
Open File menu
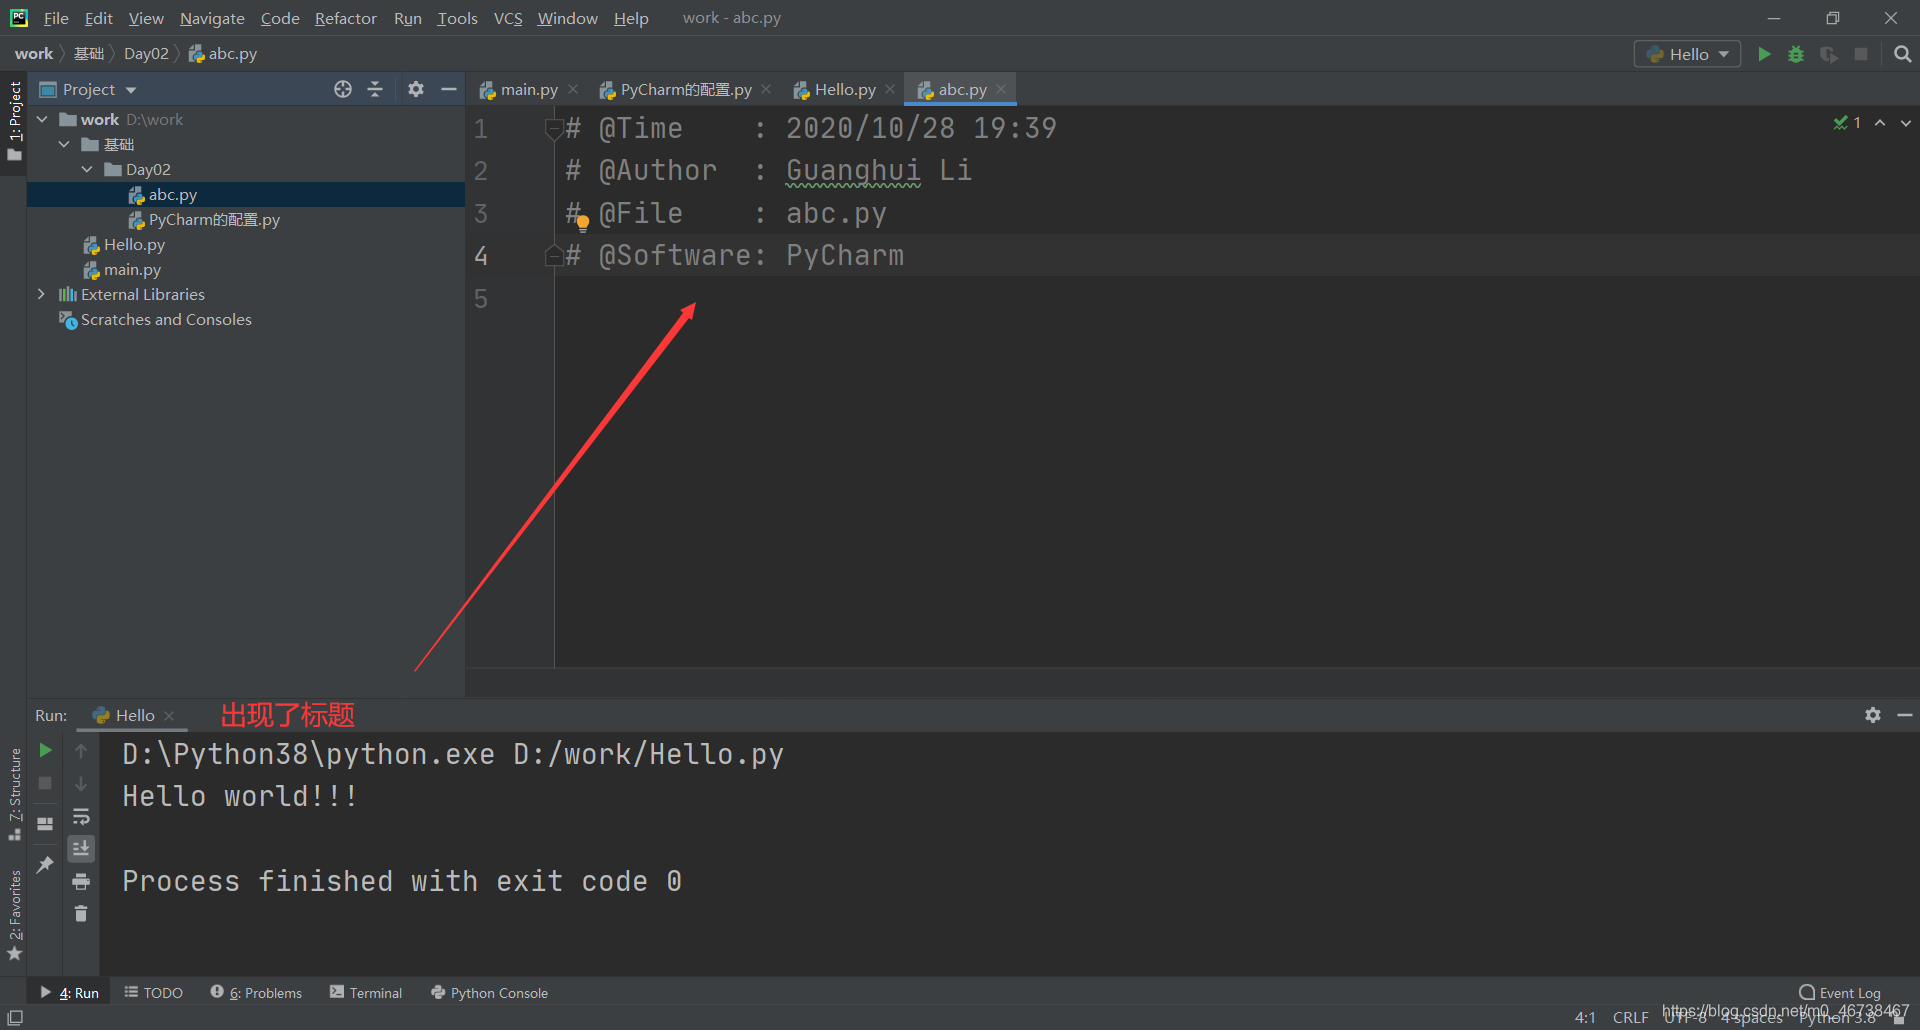click(56, 18)
